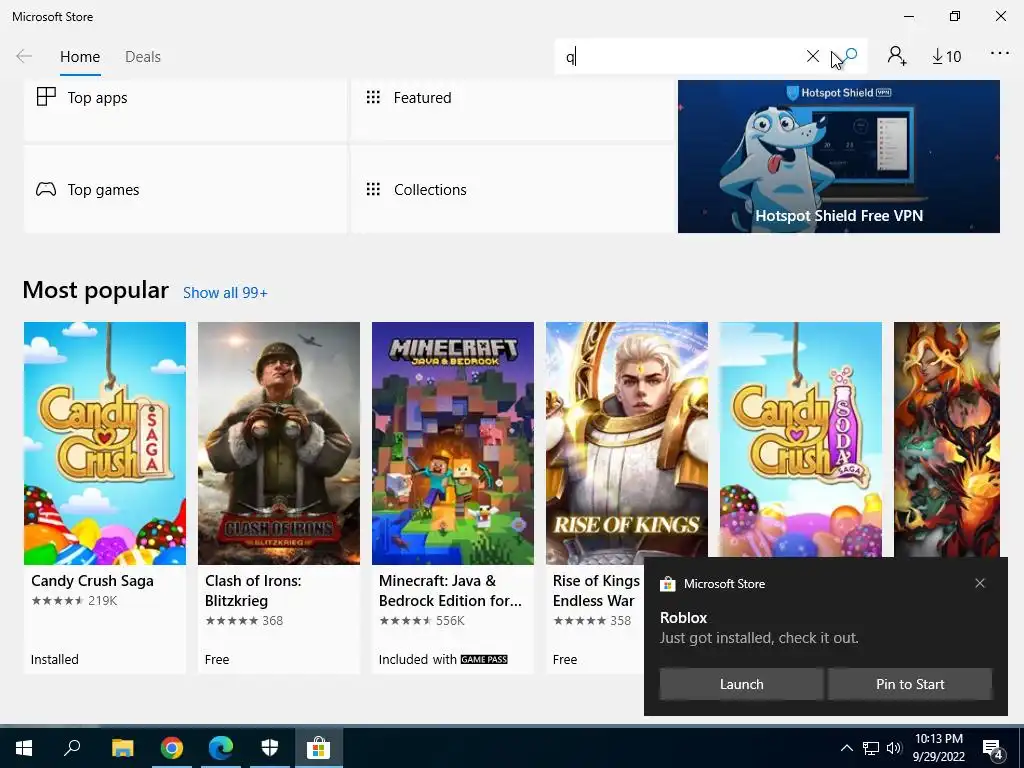
Task: Pin Roblox to Start
Action: (910, 684)
